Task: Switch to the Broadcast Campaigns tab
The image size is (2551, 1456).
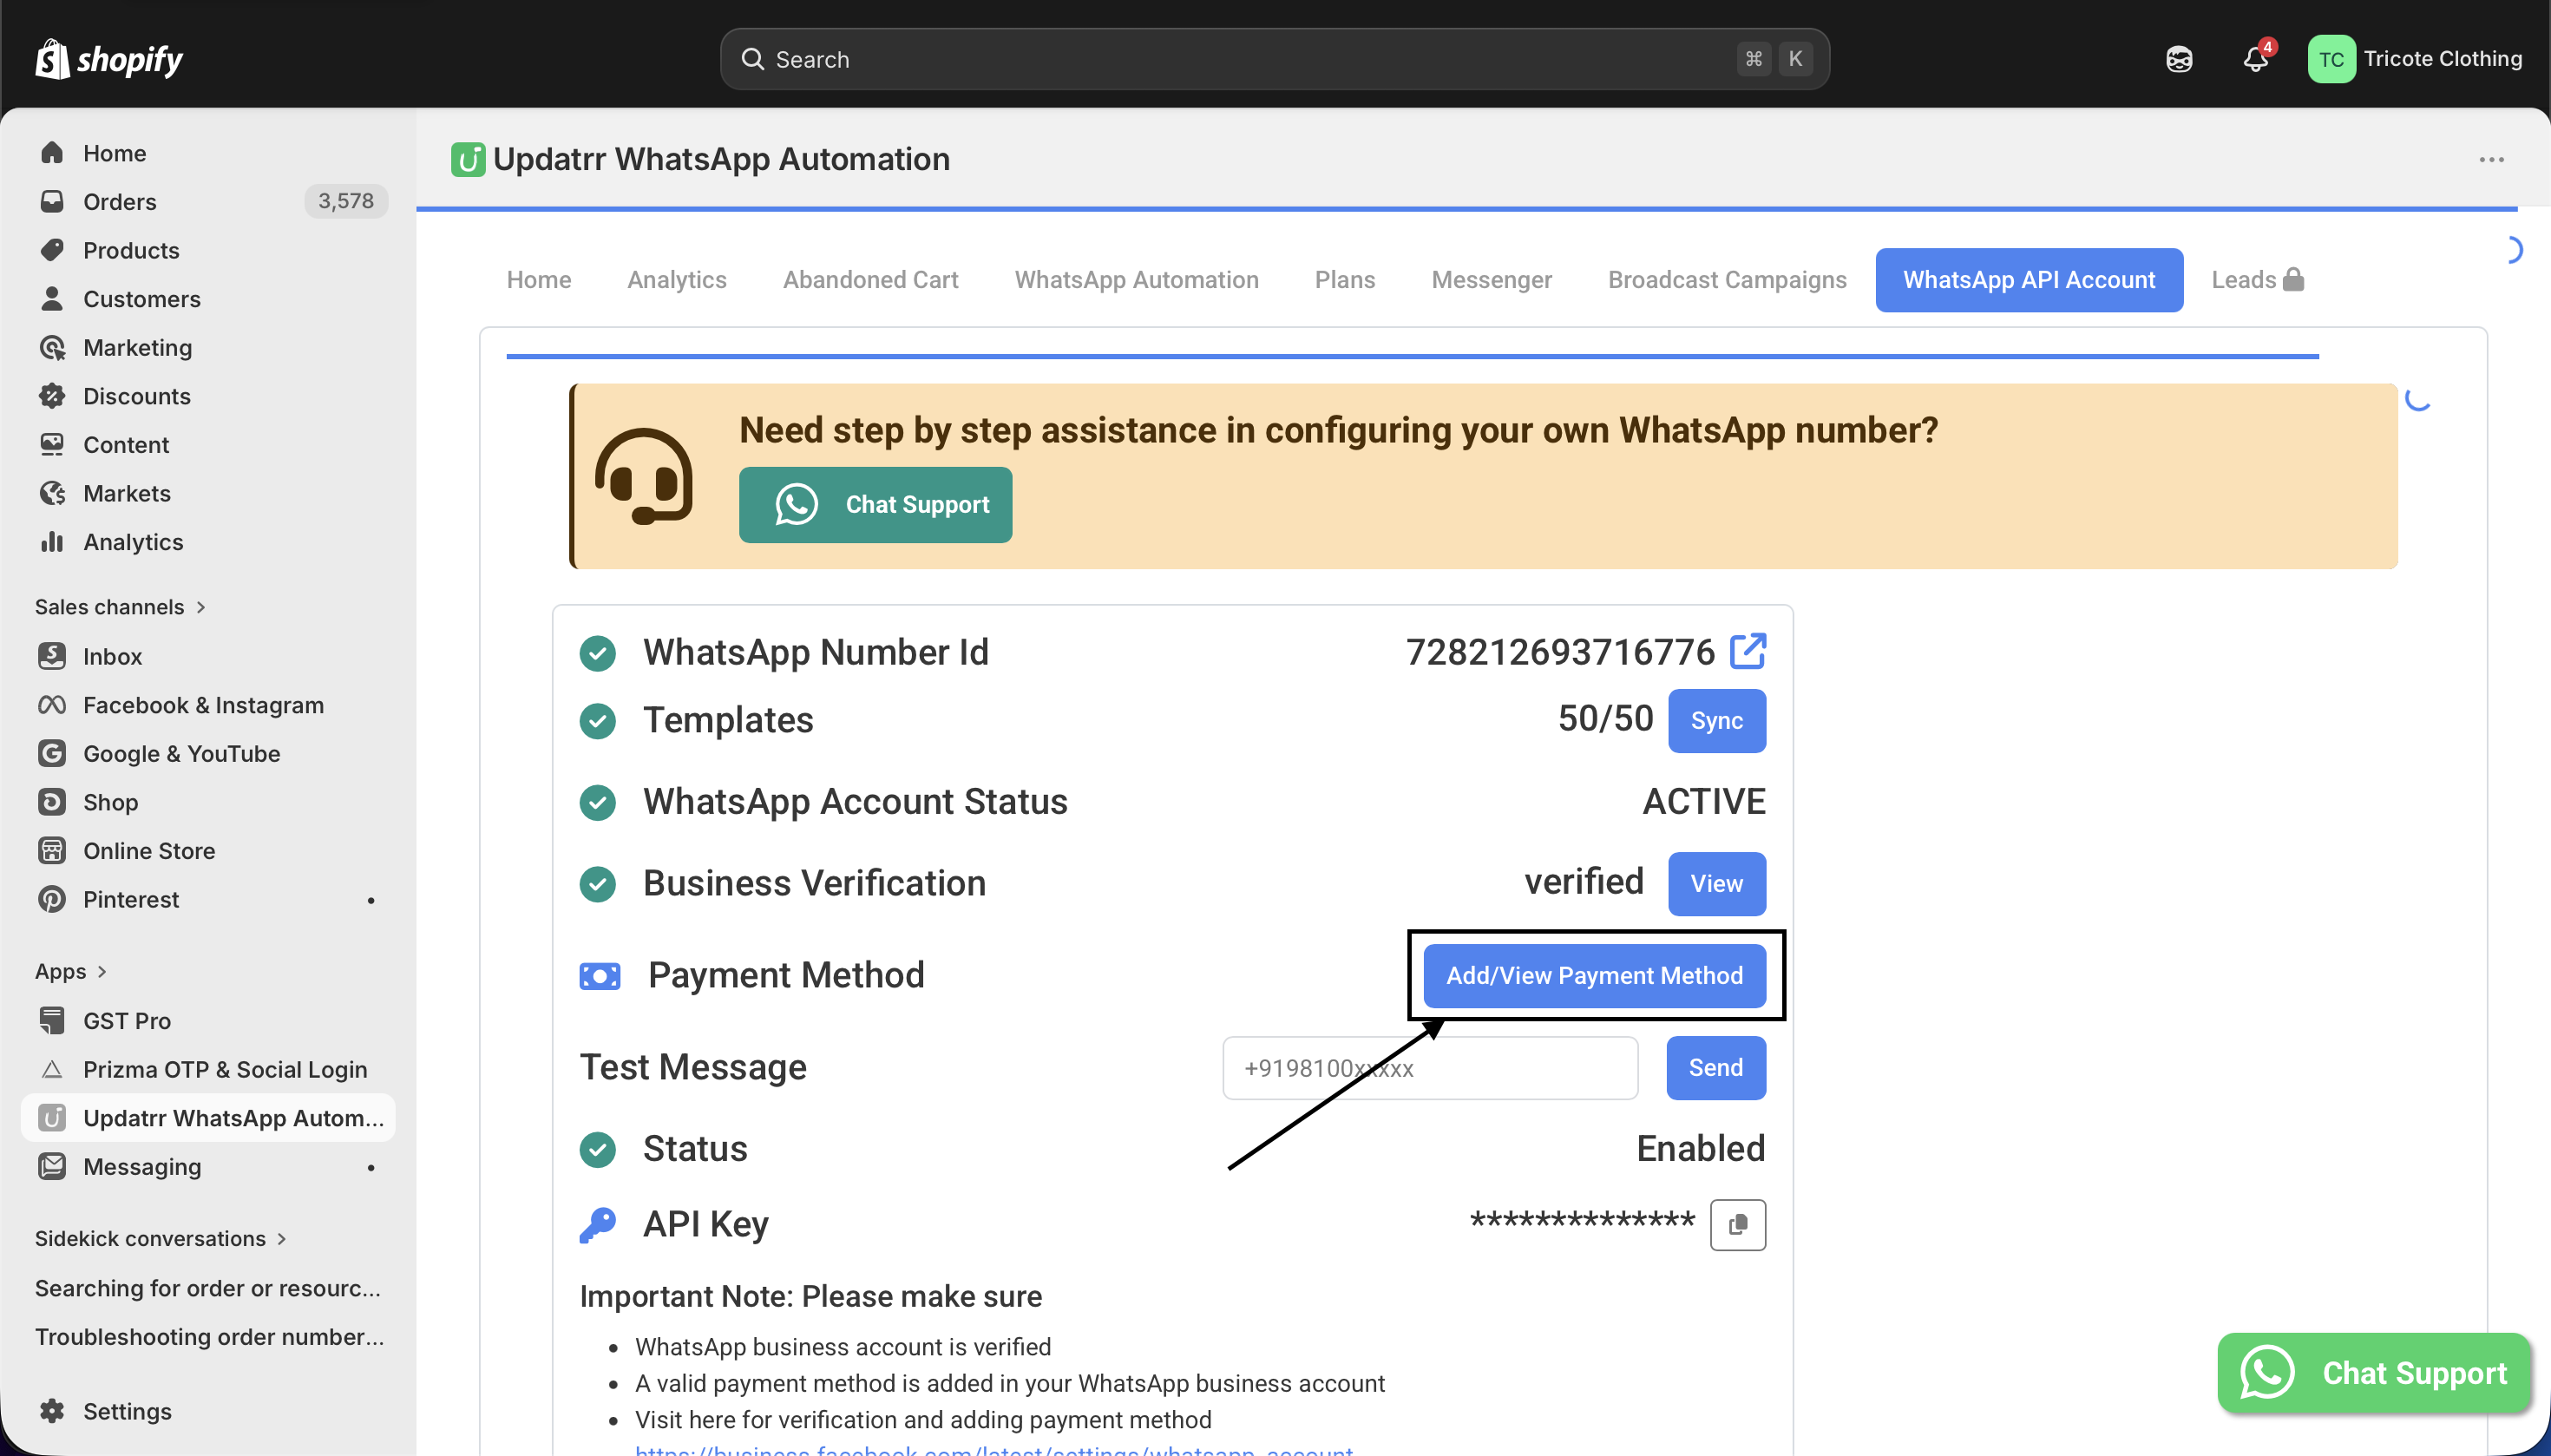Action: pyautogui.click(x=1726, y=280)
